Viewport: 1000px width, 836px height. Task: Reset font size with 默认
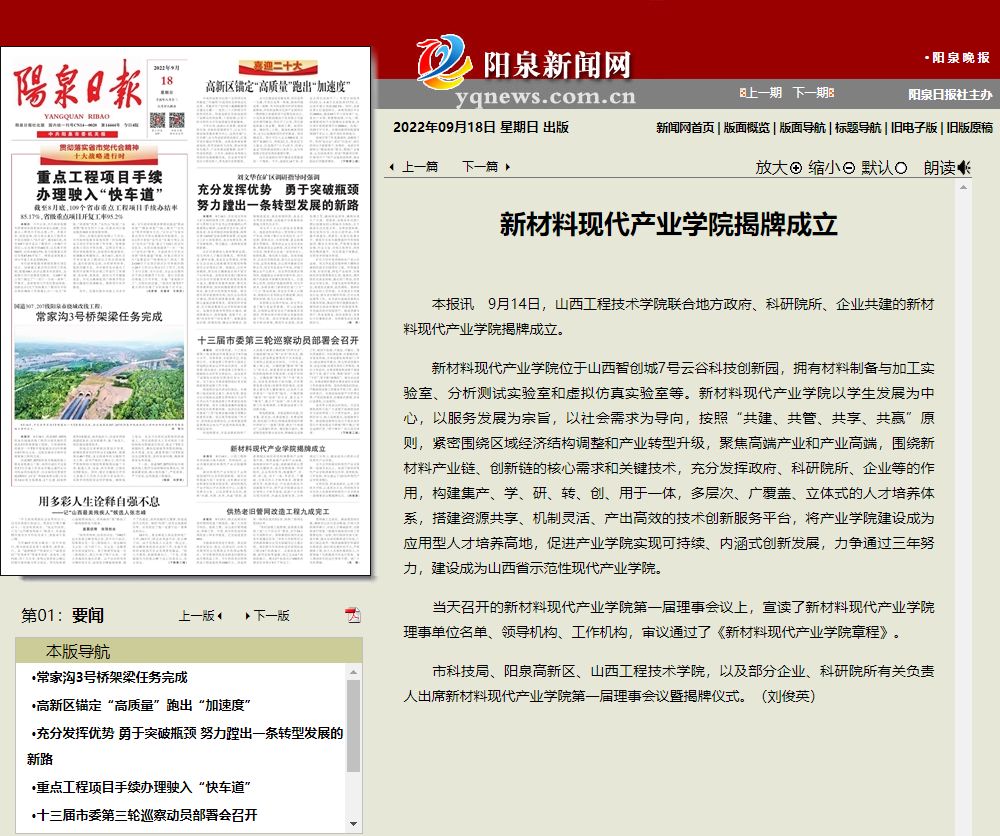point(884,168)
